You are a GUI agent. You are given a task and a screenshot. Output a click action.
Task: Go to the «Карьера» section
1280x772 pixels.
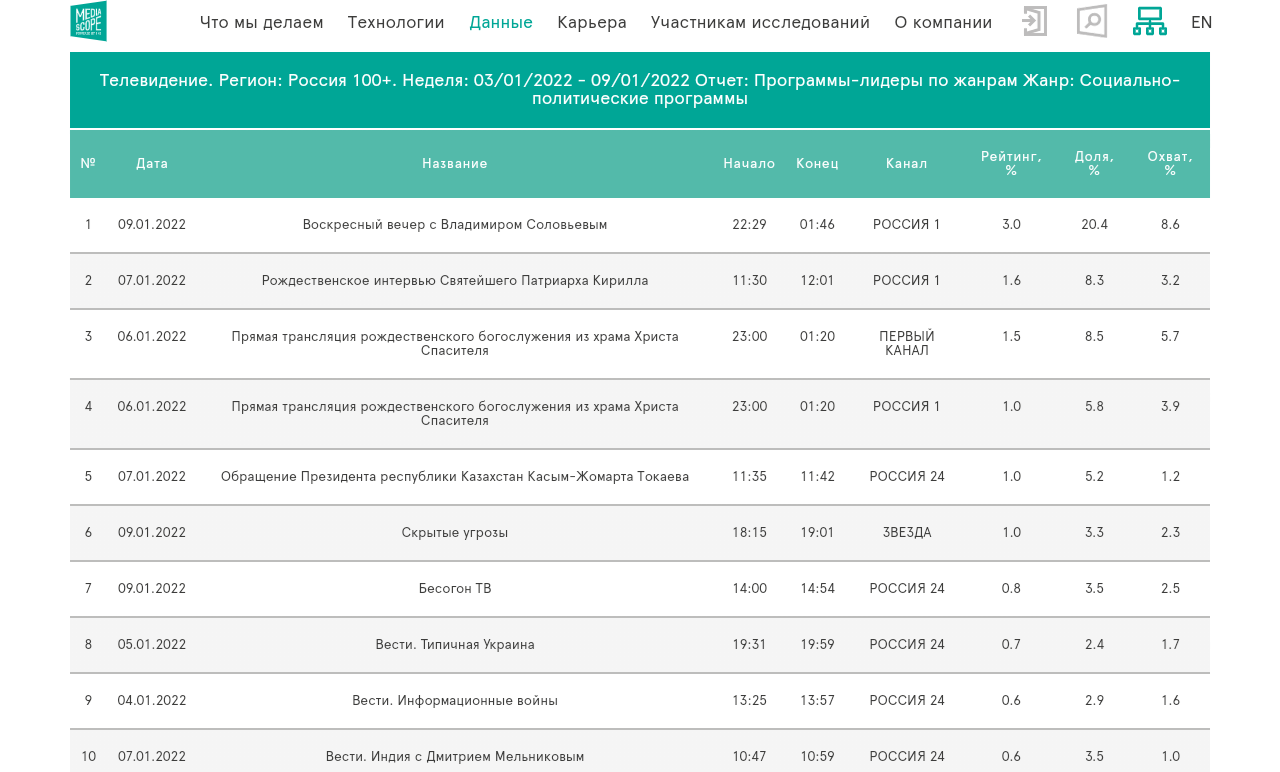point(592,22)
